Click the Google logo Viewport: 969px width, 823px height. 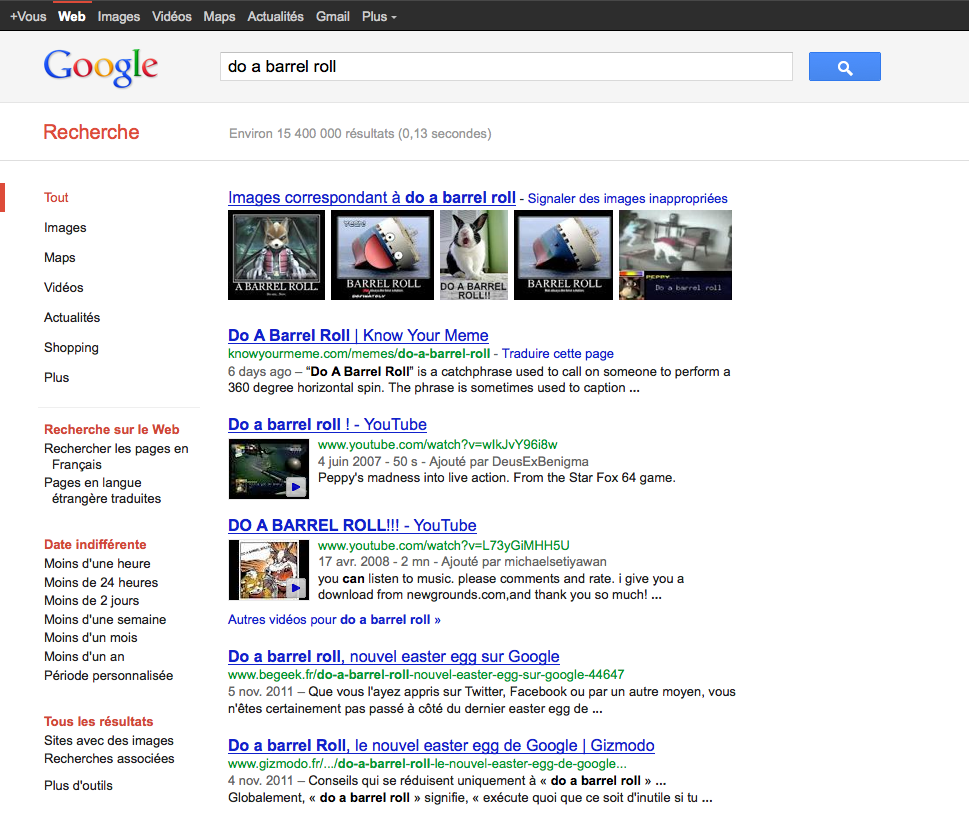101,67
